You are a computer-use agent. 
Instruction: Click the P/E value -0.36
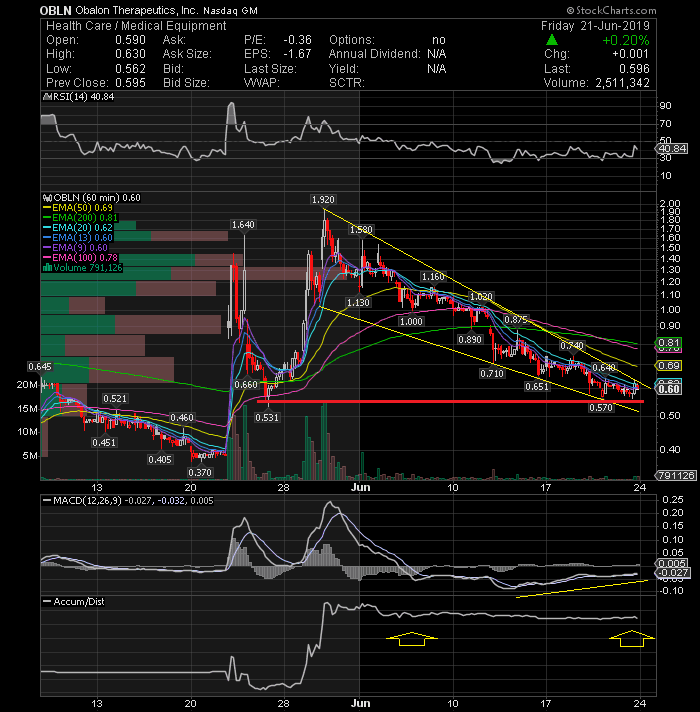[x=297, y=40]
